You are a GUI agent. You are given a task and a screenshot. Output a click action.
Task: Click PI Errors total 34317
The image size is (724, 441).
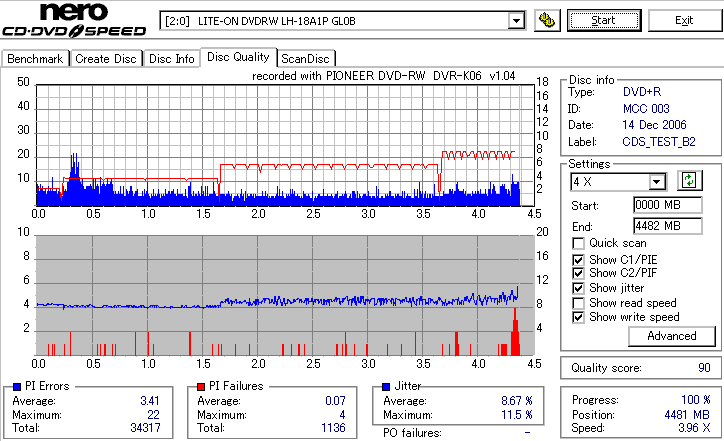coord(145,428)
